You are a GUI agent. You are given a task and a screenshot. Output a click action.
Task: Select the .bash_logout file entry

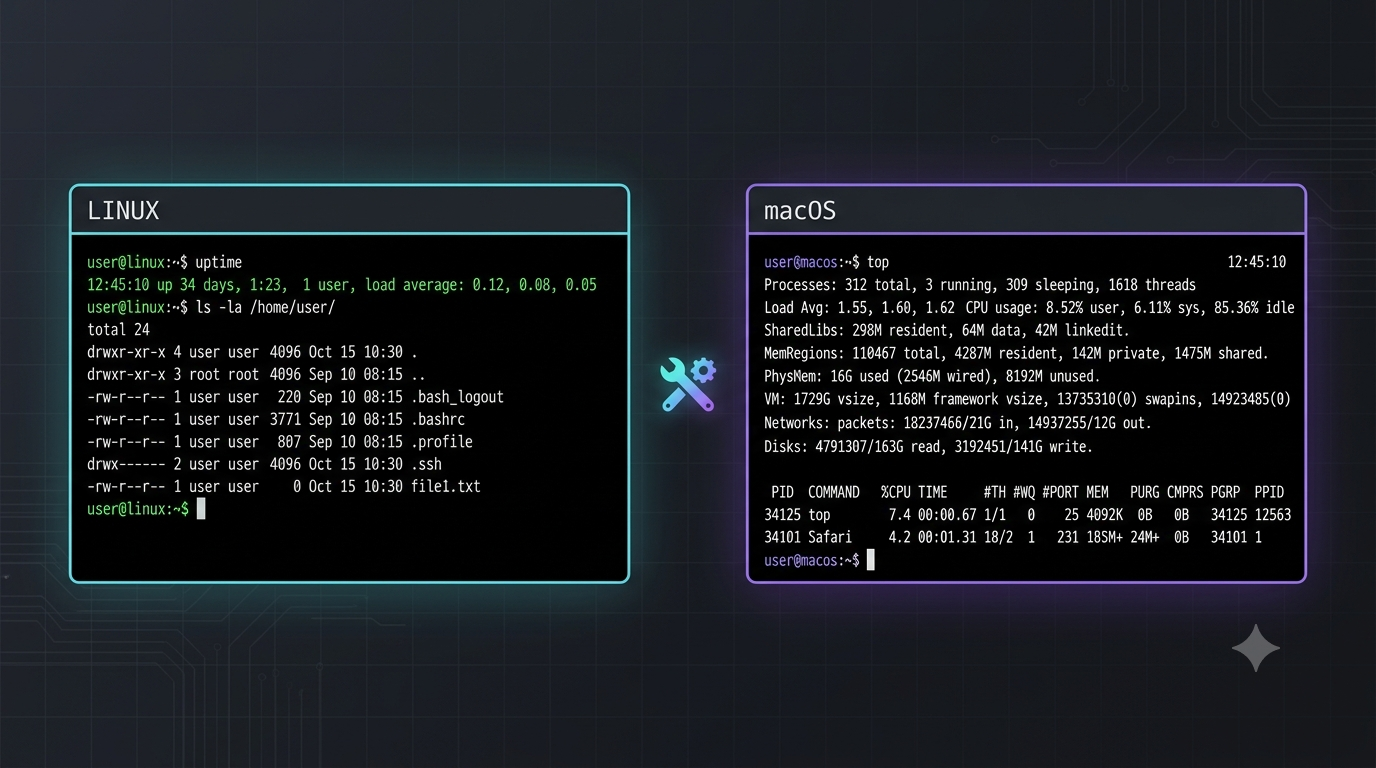tap(296, 397)
